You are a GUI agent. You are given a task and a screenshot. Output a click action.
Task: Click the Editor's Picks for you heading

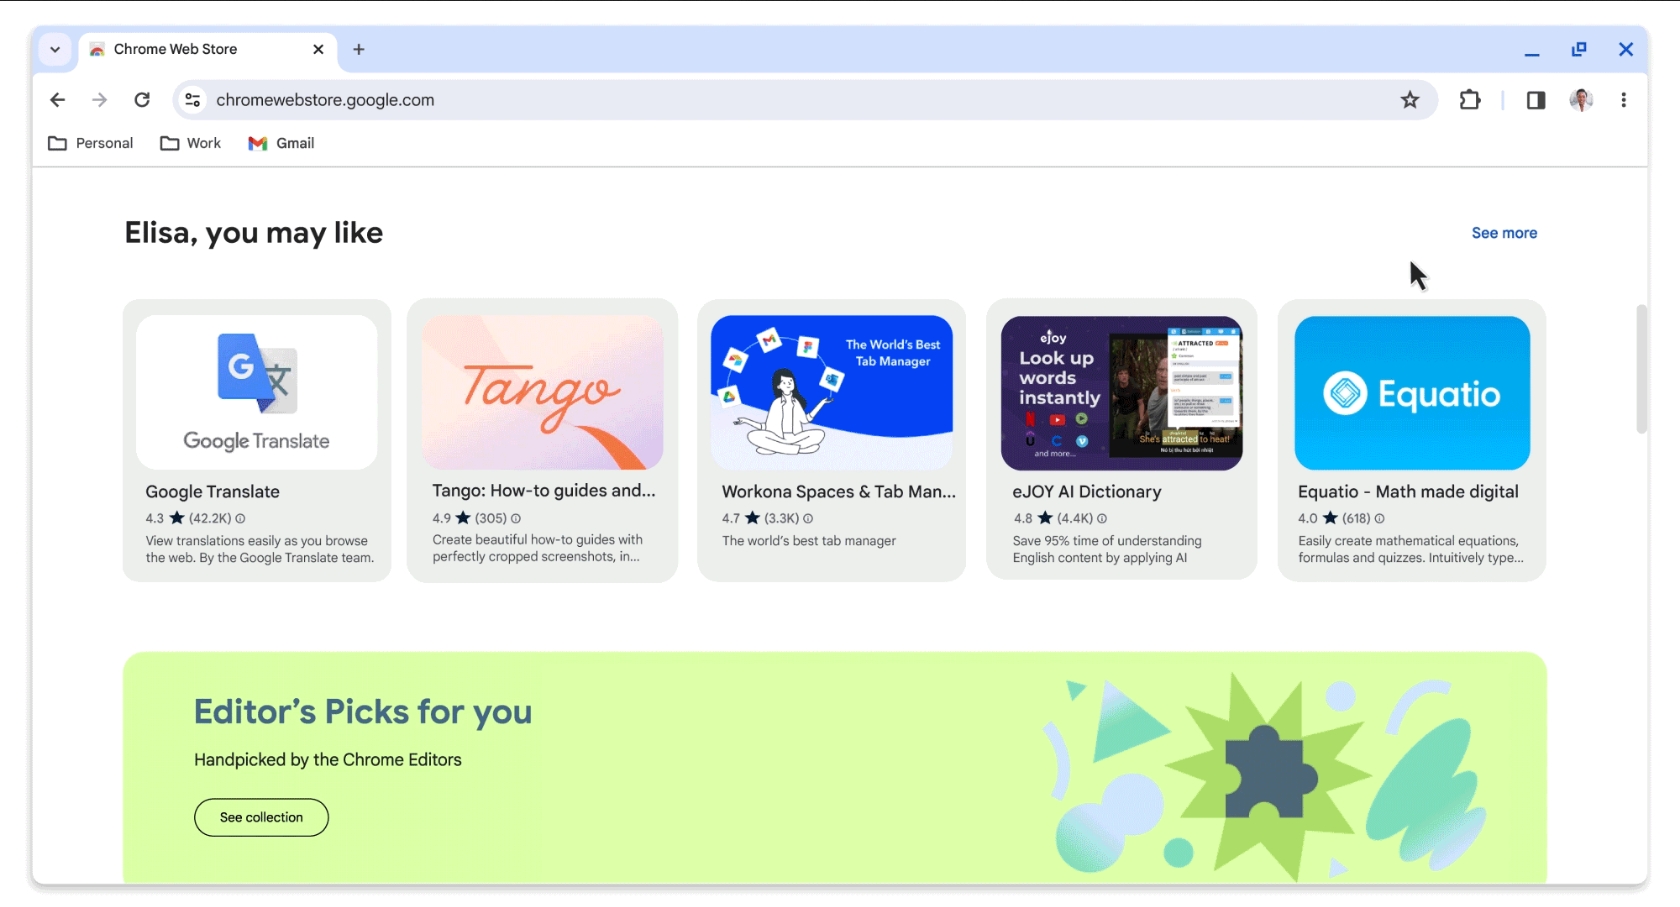point(363,712)
